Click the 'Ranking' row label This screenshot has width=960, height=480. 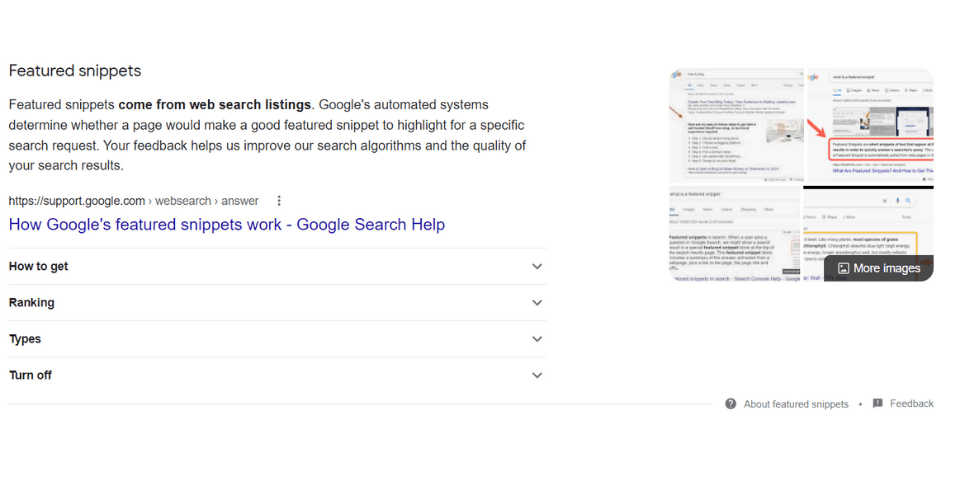point(31,302)
